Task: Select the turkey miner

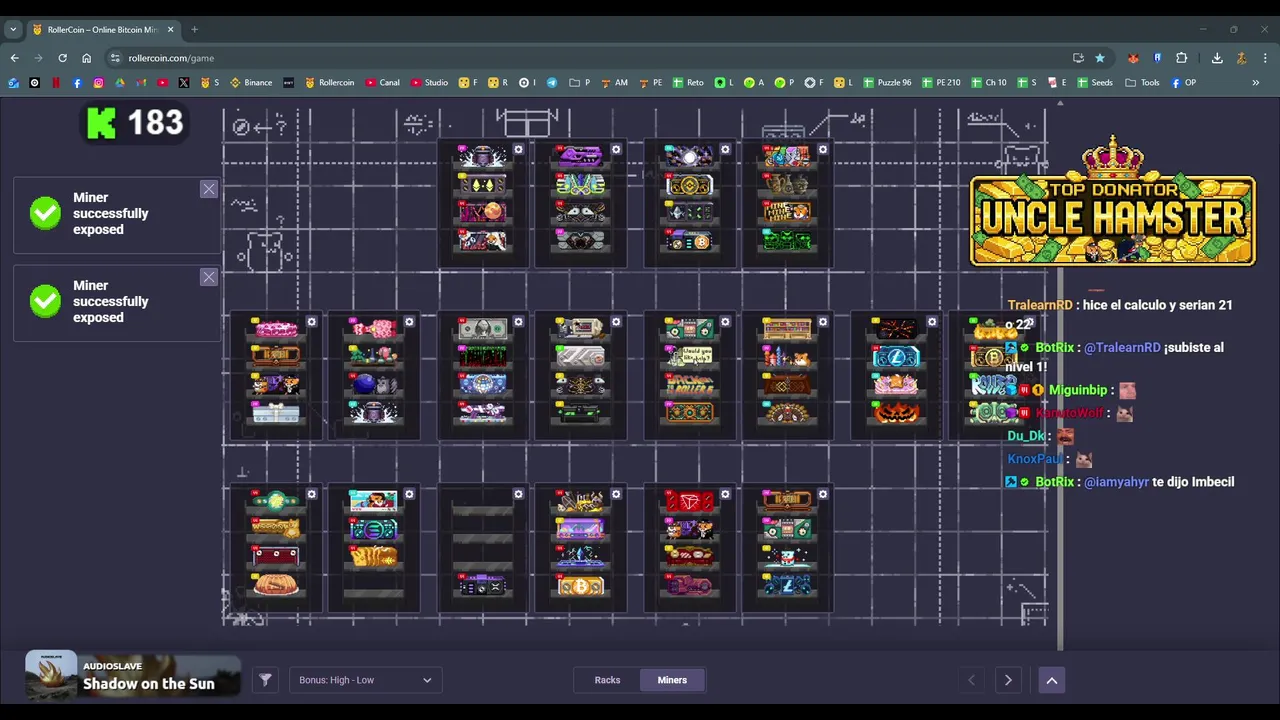Action: coord(787,412)
